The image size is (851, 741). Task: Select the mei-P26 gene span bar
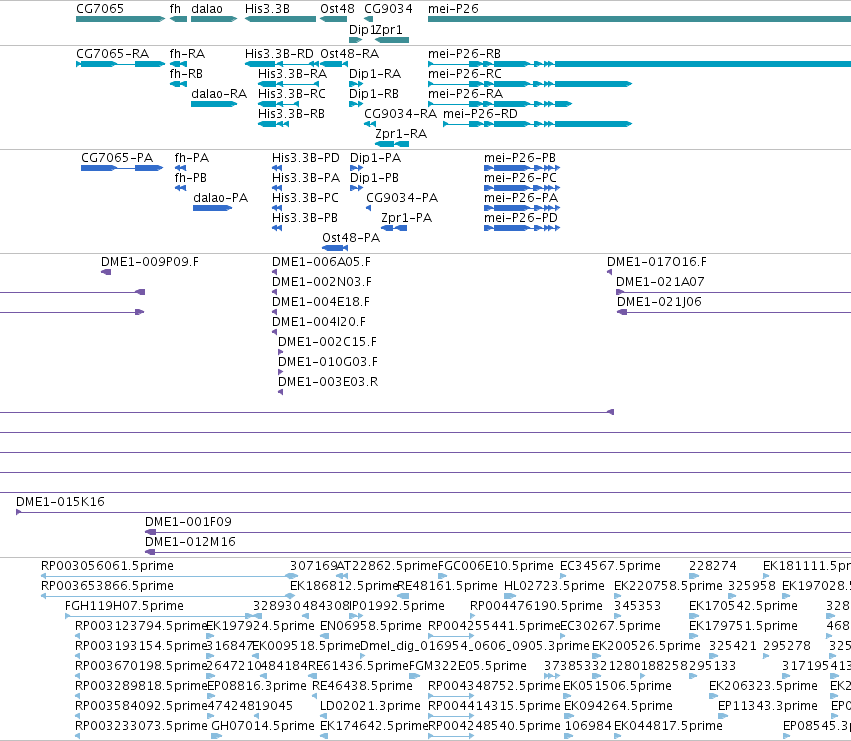point(639,19)
